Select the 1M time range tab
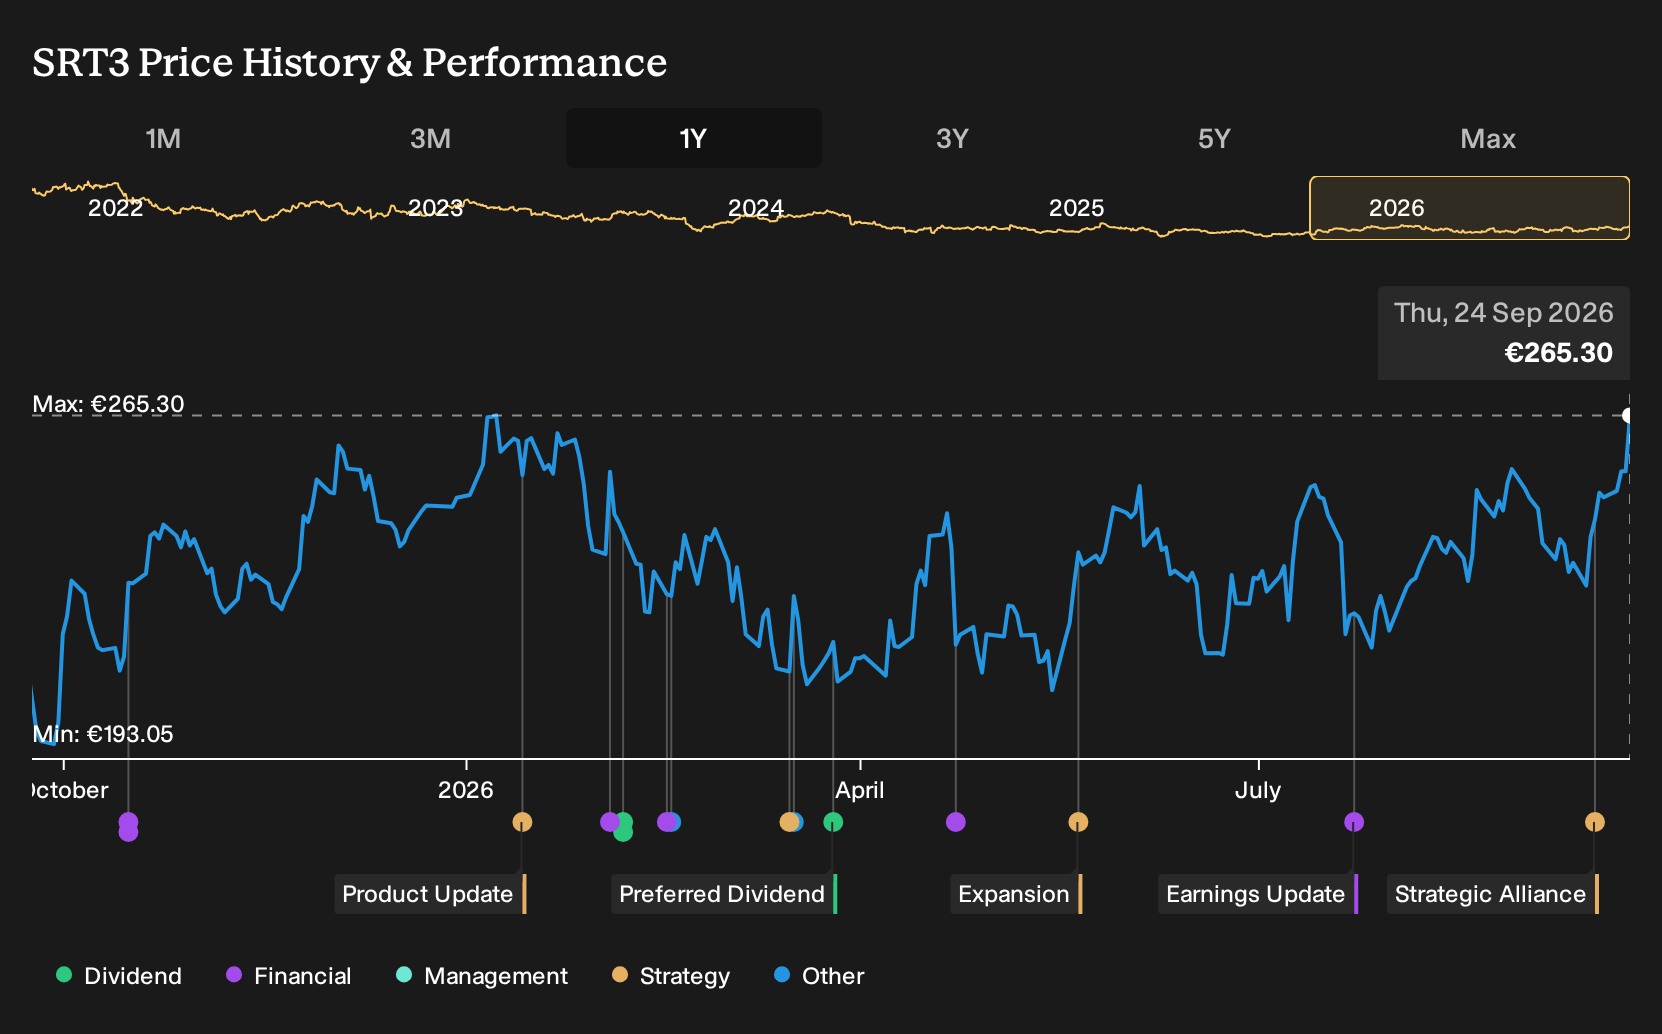 click(163, 138)
